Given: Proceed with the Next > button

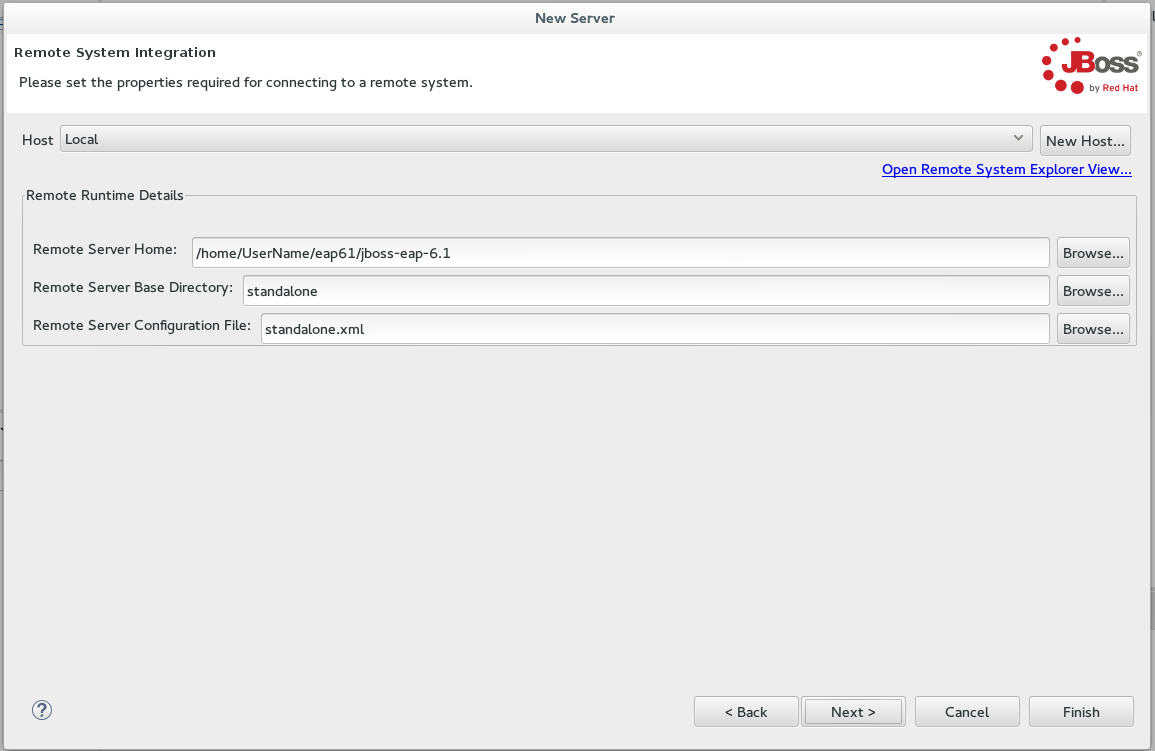Looking at the screenshot, I should (853, 712).
